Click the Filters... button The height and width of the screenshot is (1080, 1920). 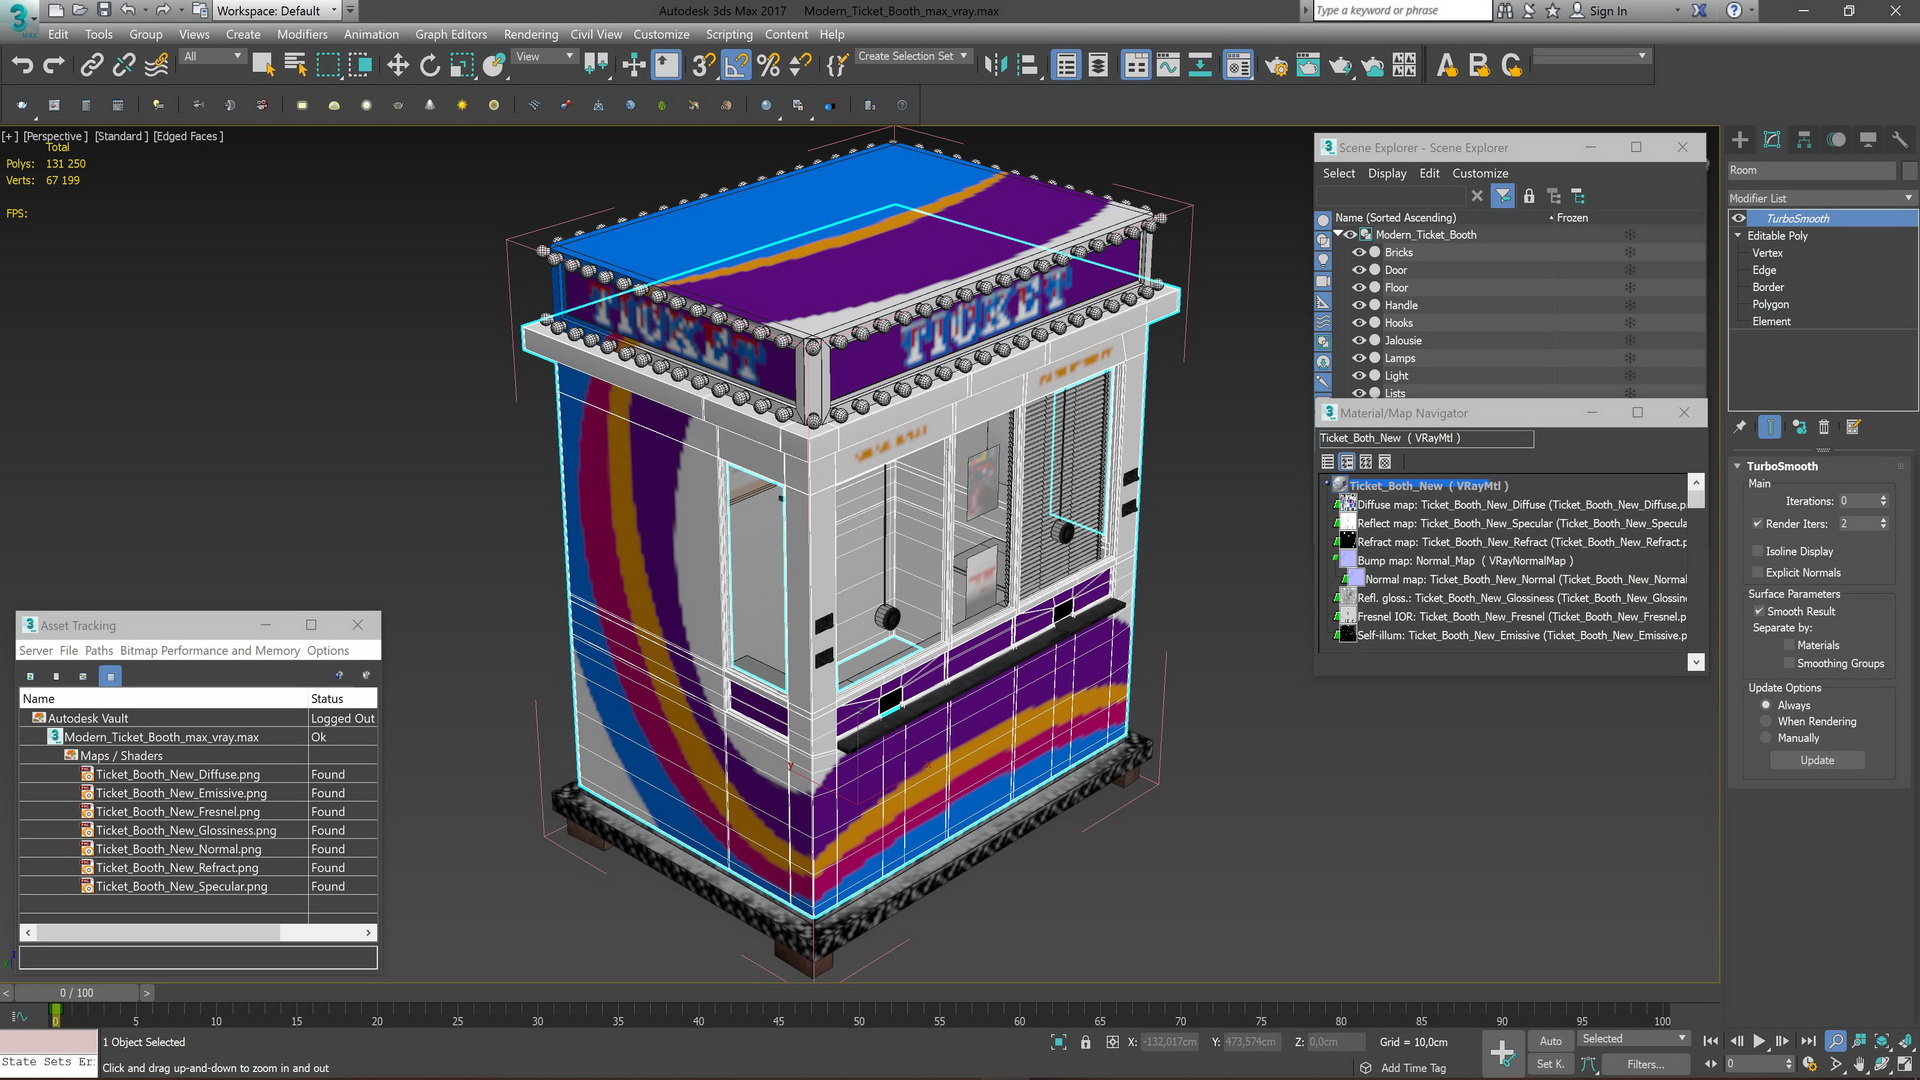pos(1645,1064)
